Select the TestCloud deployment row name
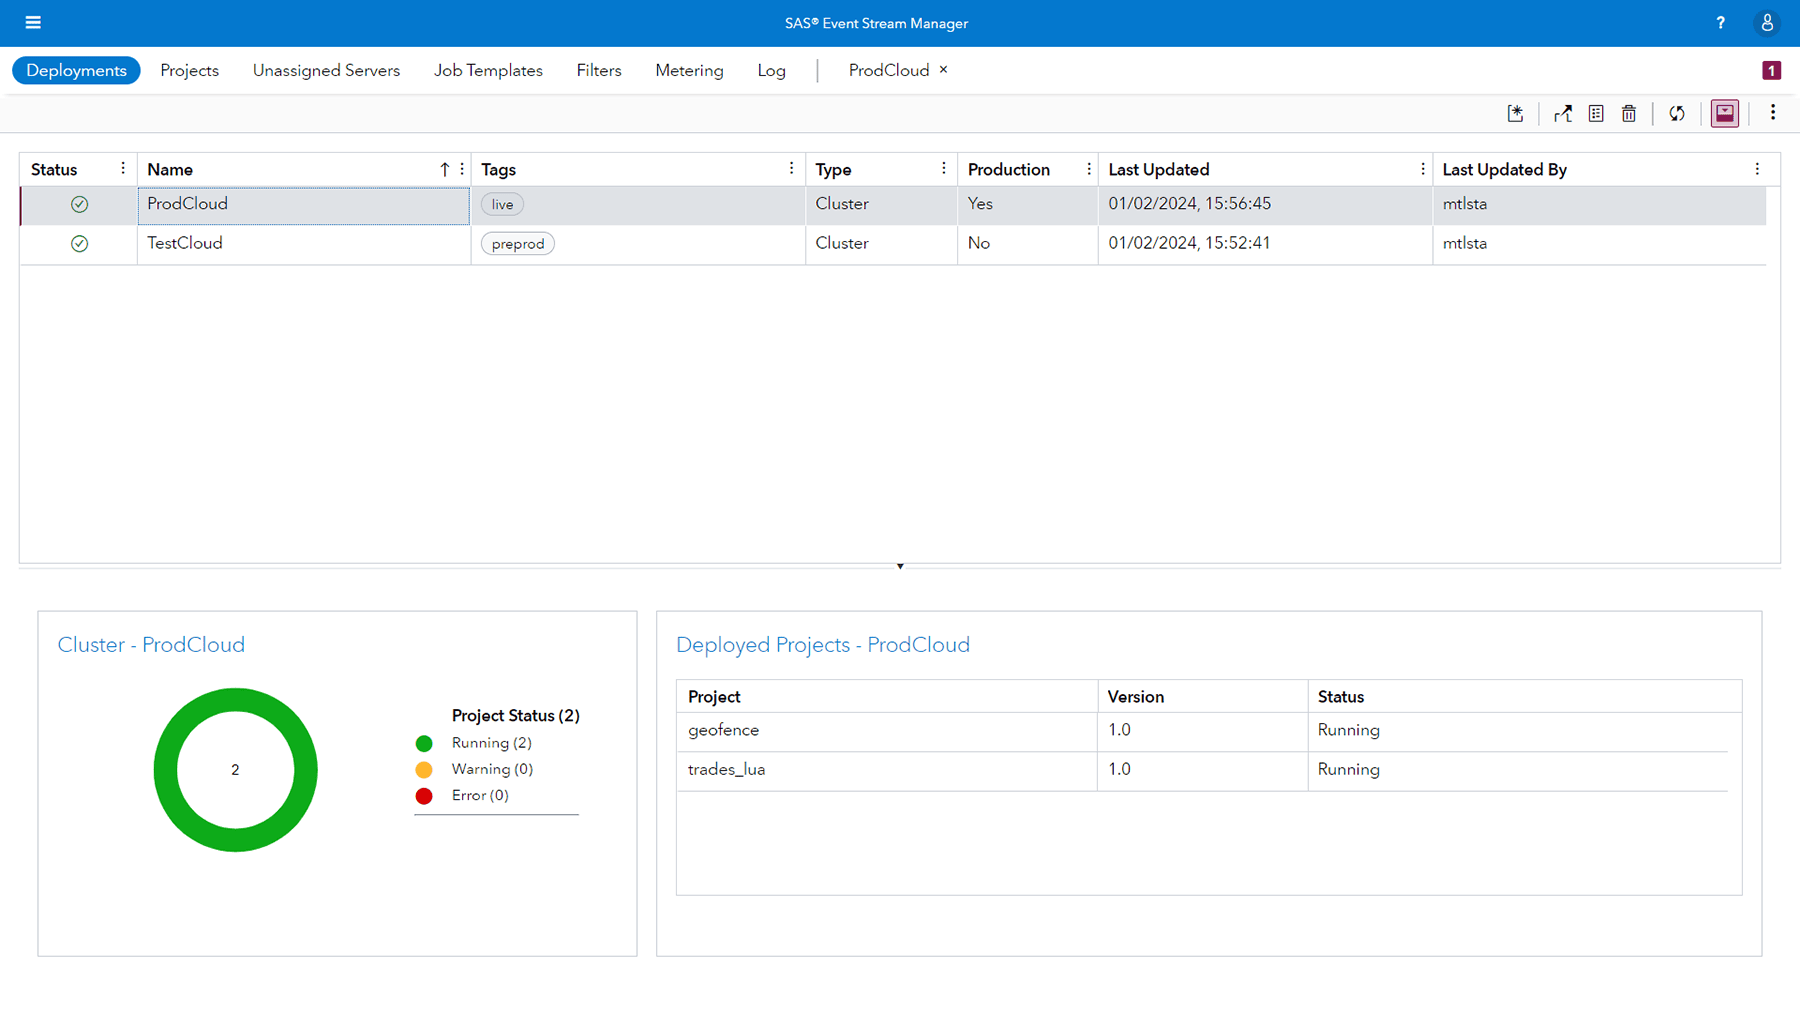1800x1013 pixels. pyautogui.click(x=184, y=243)
